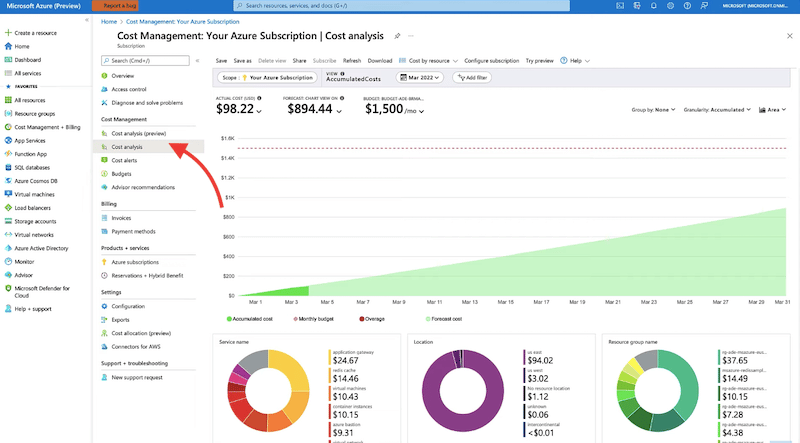
Task: Click the Home house icon in sidebar
Action: tap(8, 46)
